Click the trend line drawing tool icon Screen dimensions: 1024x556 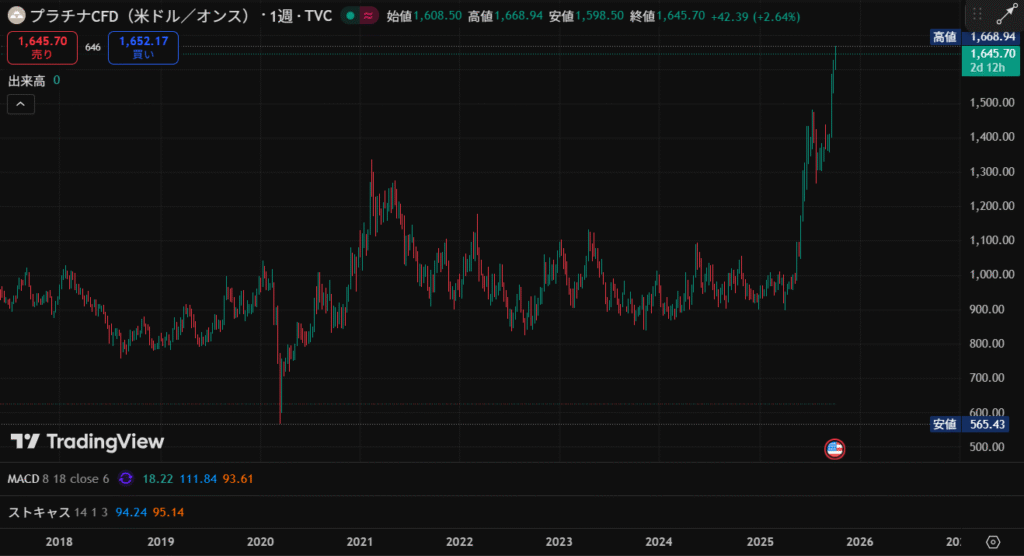coord(1003,16)
